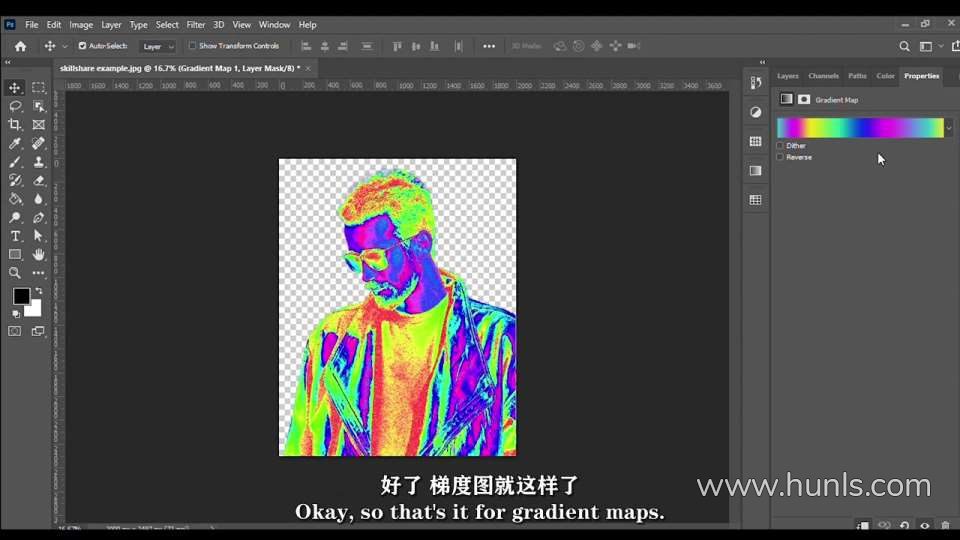The image size is (960, 540).
Task: Open the gradient picker dropdown arrow
Action: coord(949,128)
